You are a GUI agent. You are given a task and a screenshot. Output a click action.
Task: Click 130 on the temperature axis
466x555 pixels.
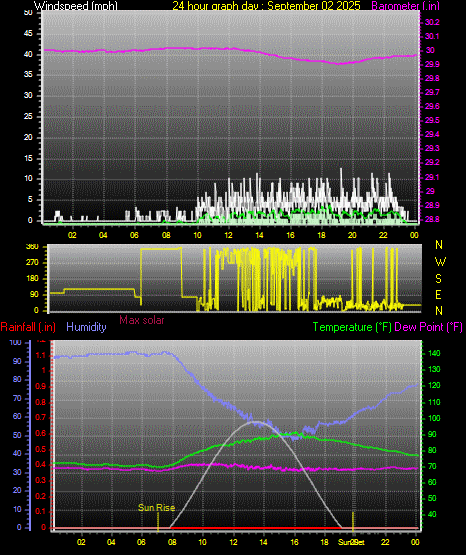coord(434,370)
